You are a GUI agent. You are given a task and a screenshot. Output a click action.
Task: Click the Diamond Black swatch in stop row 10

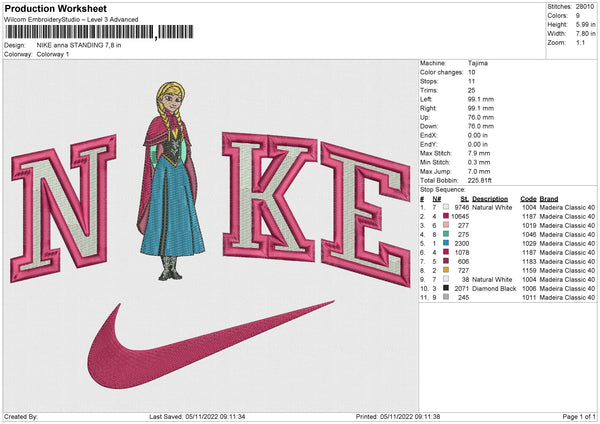[x=446, y=288]
